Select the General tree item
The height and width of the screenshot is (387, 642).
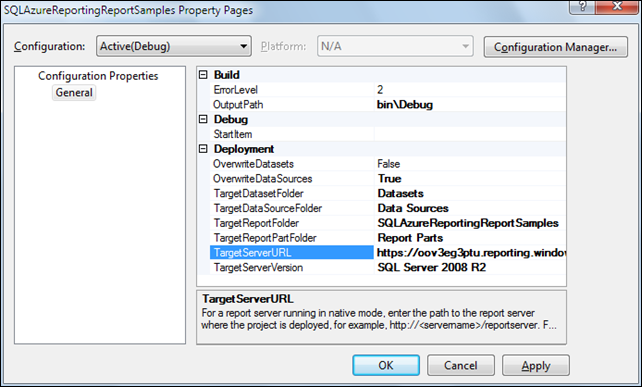point(74,93)
